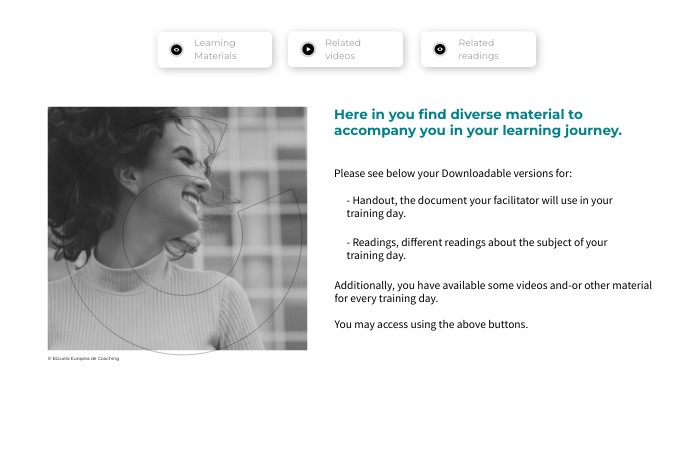Open the Related videos button
This screenshot has width=676, height=450.
(345, 49)
